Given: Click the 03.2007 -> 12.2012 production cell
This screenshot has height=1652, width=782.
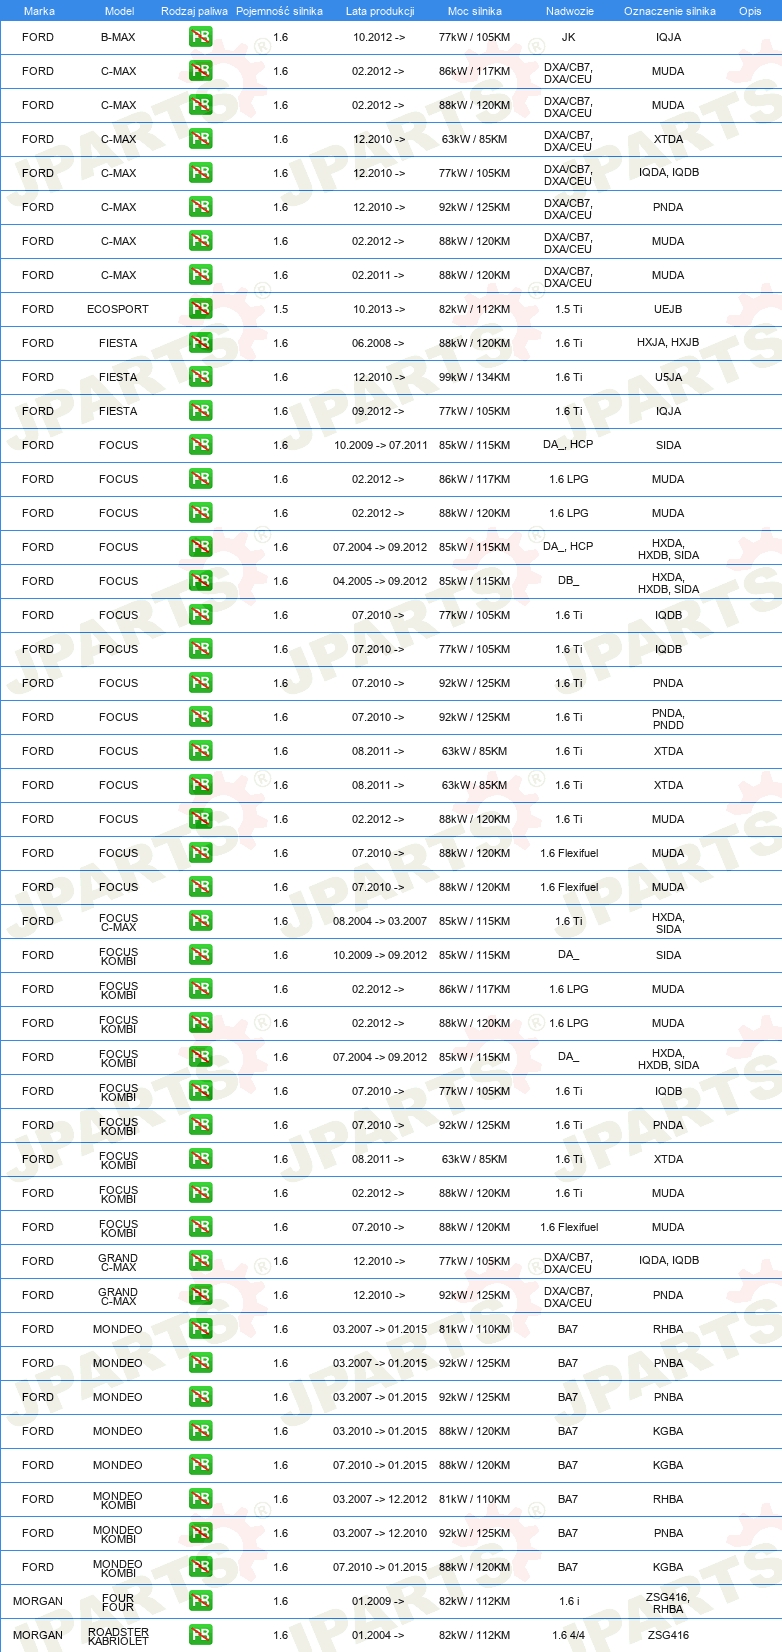Looking at the screenshot, I should click(x=380, y=1500).
